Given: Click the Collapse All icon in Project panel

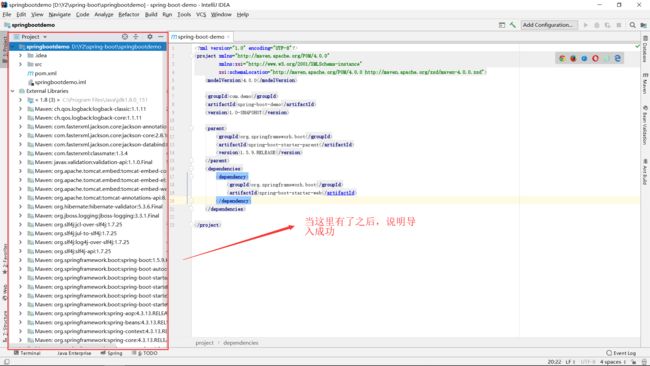Looking at the screenshot, I should [x=136, y=36].
